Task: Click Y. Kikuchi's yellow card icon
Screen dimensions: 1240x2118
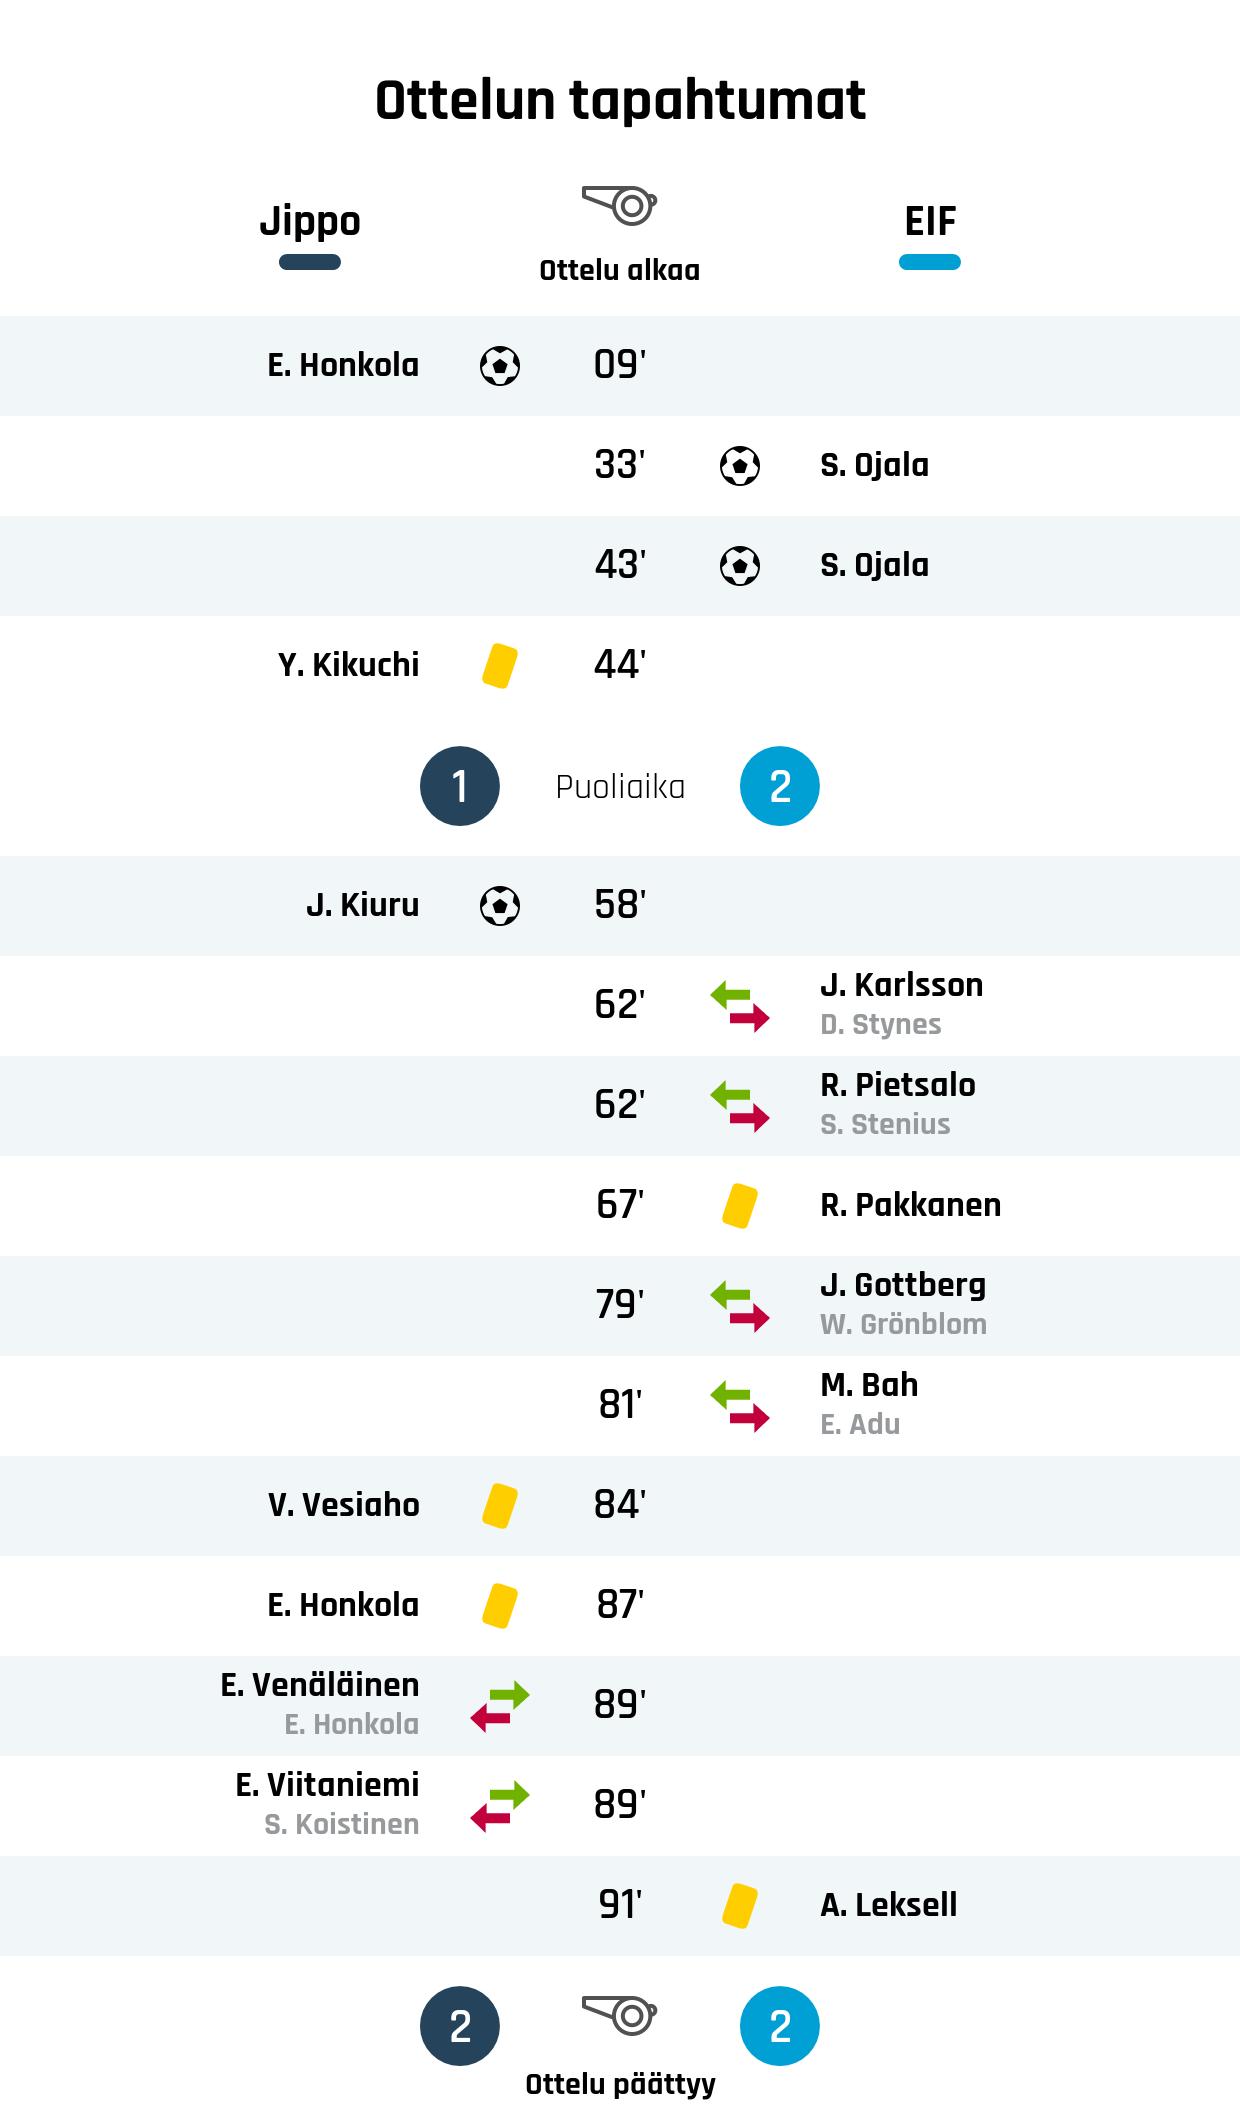Action: 500,666
